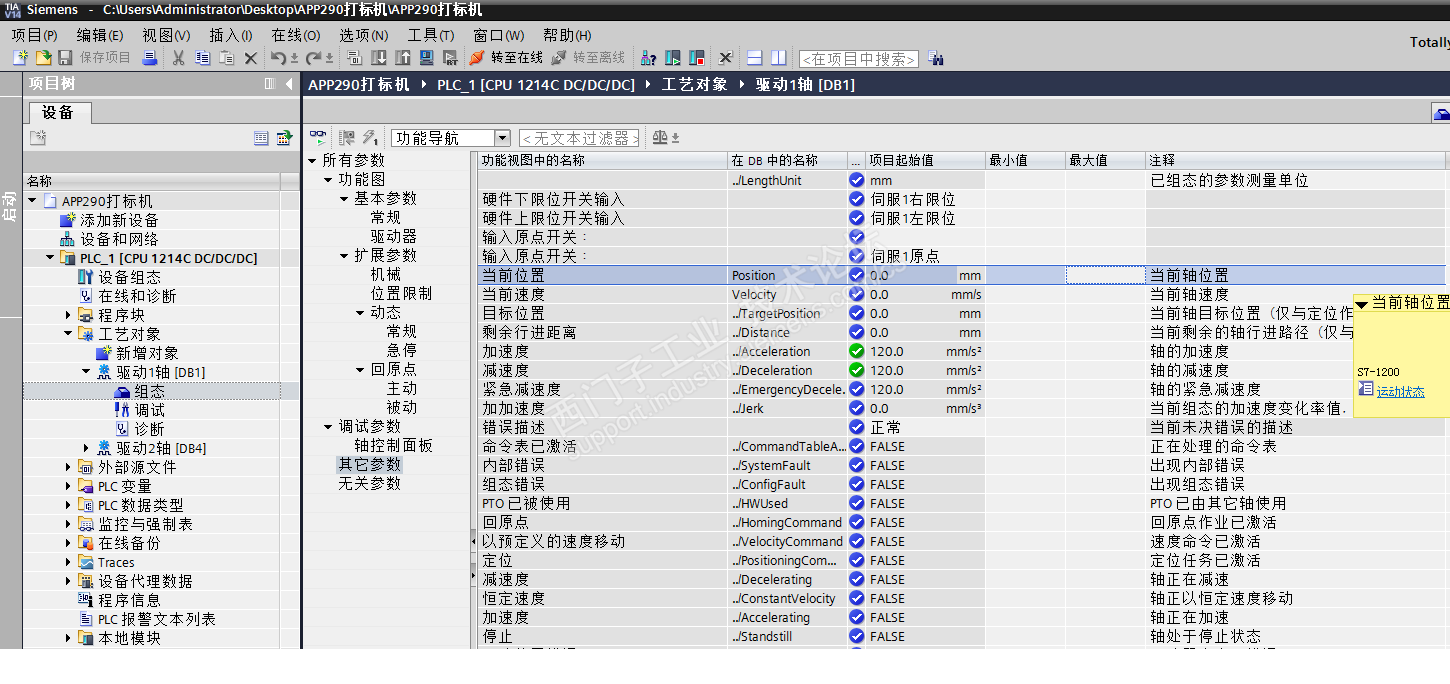Open accessible devices toolbar icon
This screenshot has width=1450, height=684.
coord(648,58)
